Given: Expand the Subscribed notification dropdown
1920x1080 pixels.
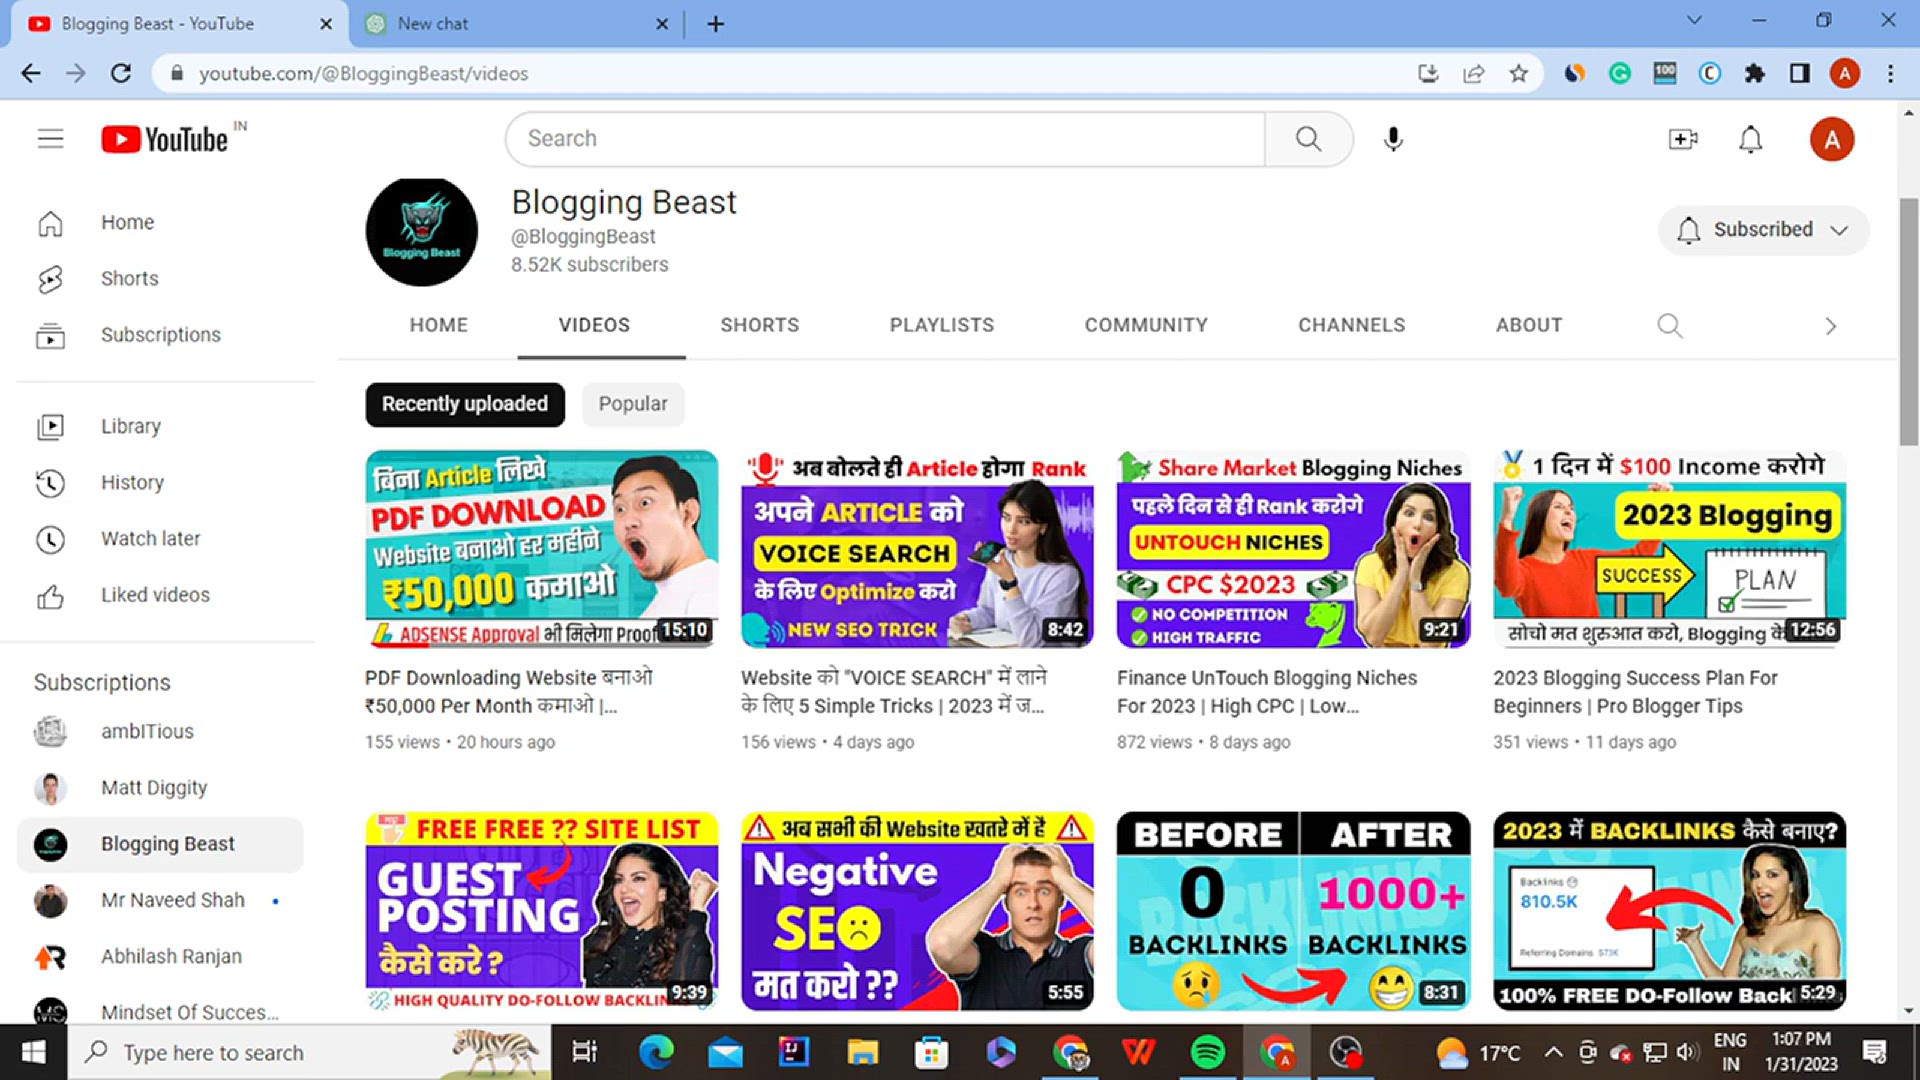Looking at the screenshot, I should click(1764, 230).
